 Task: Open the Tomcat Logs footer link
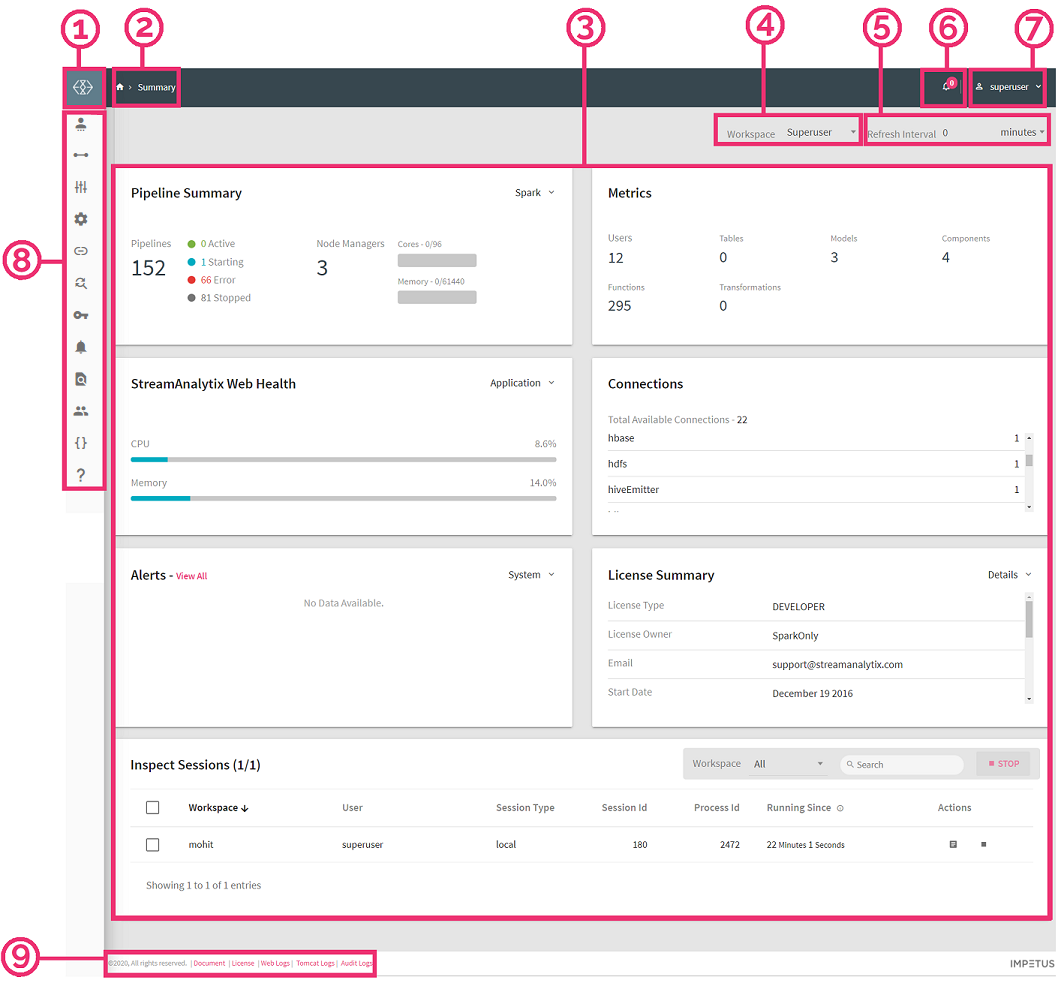coord(315,963)
